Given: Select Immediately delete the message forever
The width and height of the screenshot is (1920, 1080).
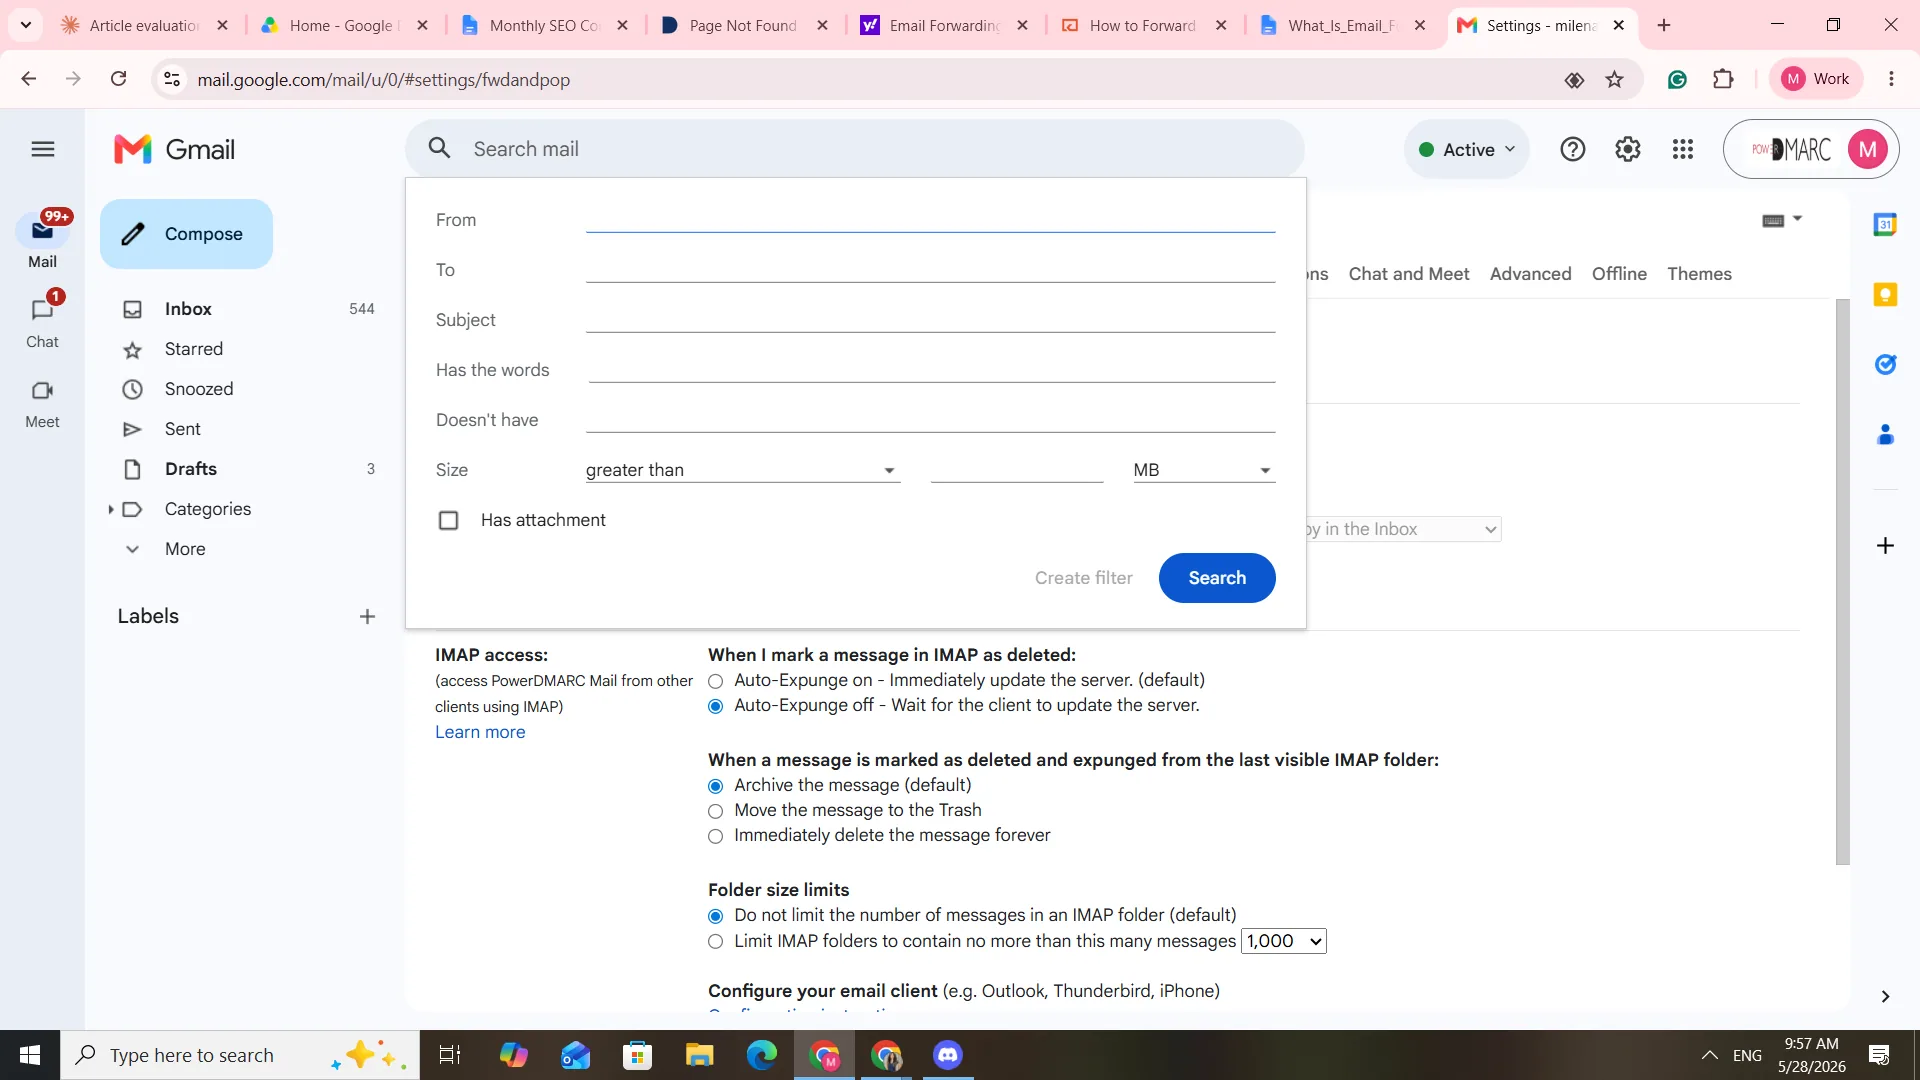Looking at the screenshot, I should click(715, 837).
